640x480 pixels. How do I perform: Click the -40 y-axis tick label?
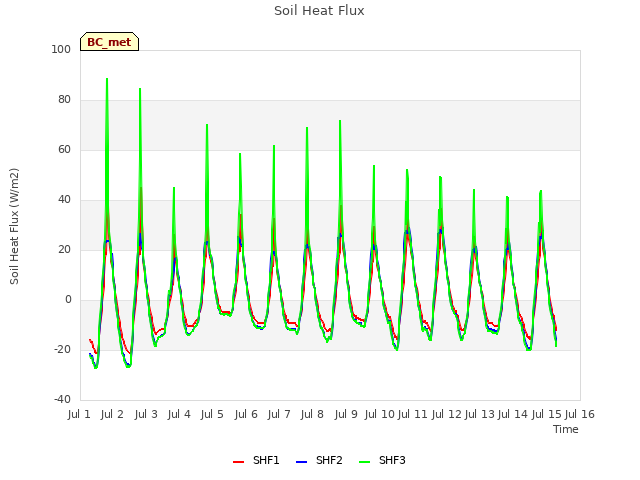point(62,399)
